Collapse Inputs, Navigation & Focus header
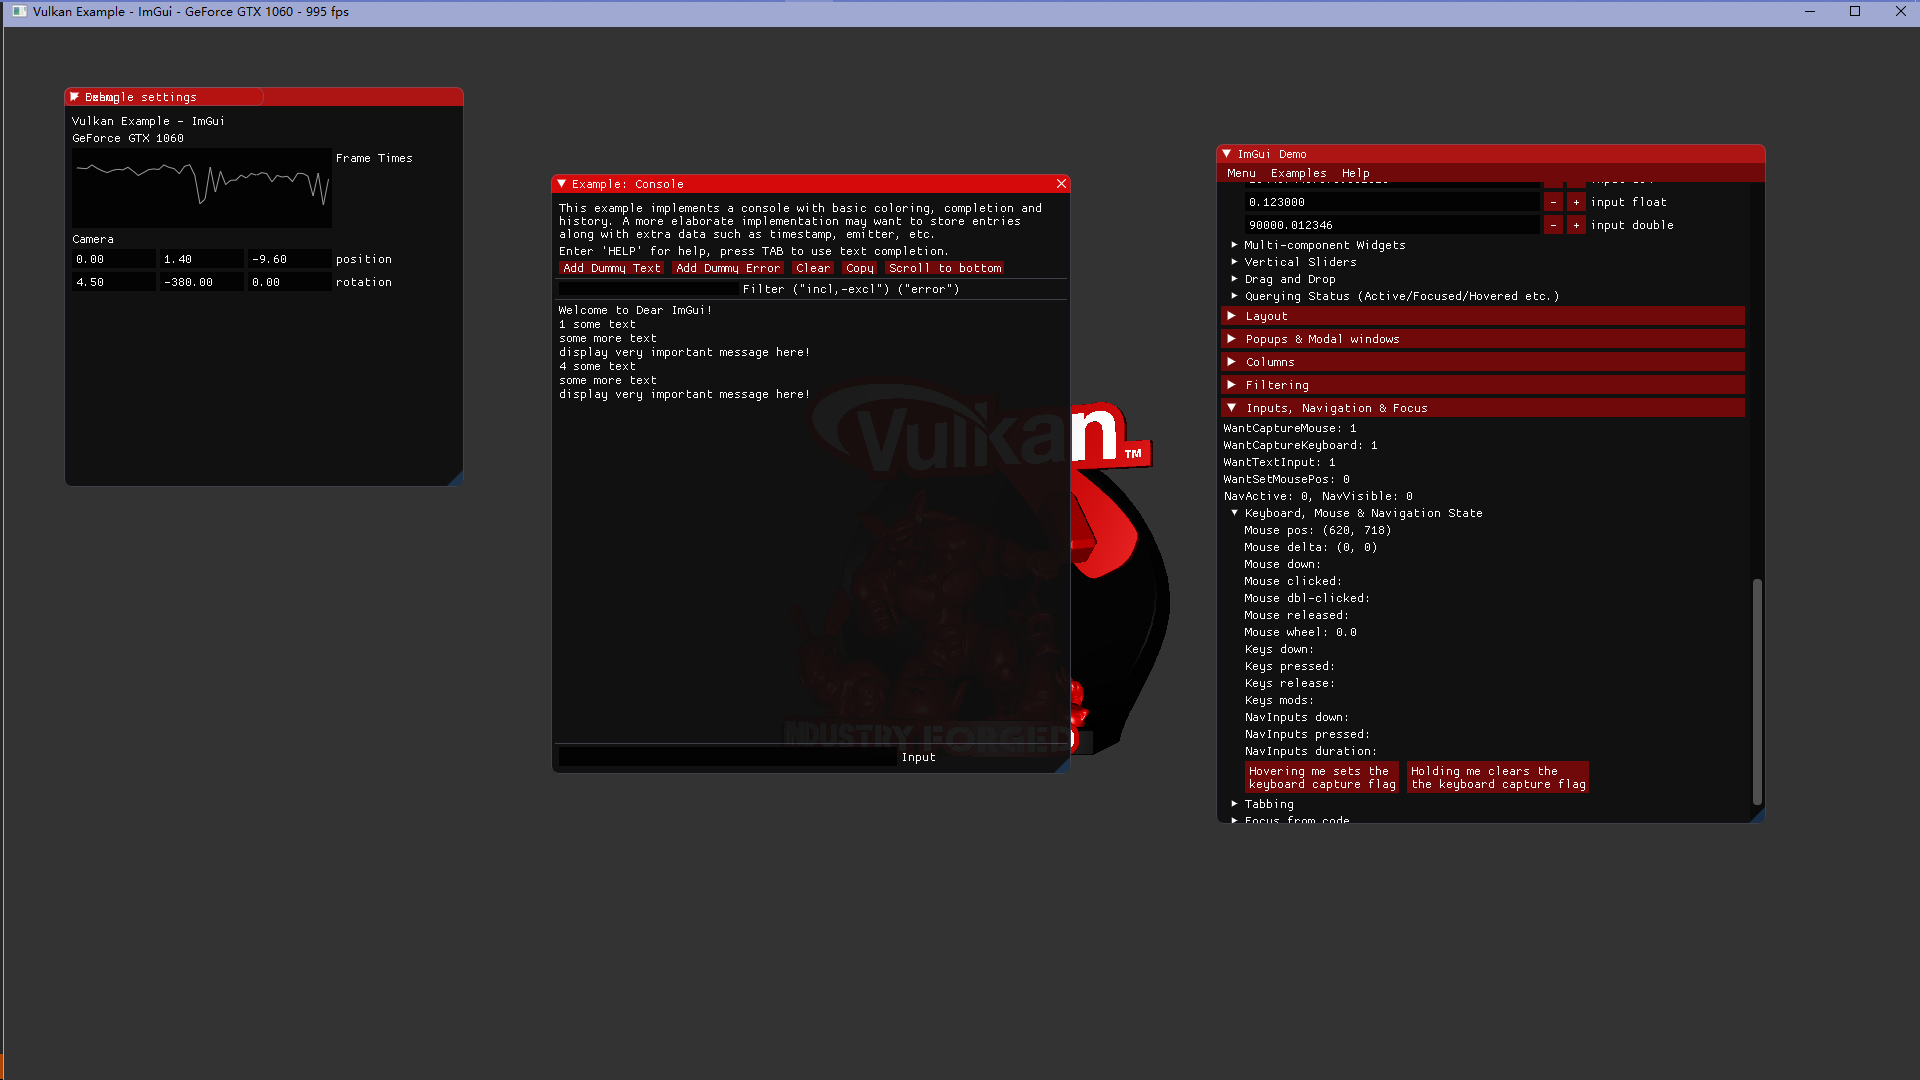Screen dimensions: 1920x1080 tap(1482, 408)
